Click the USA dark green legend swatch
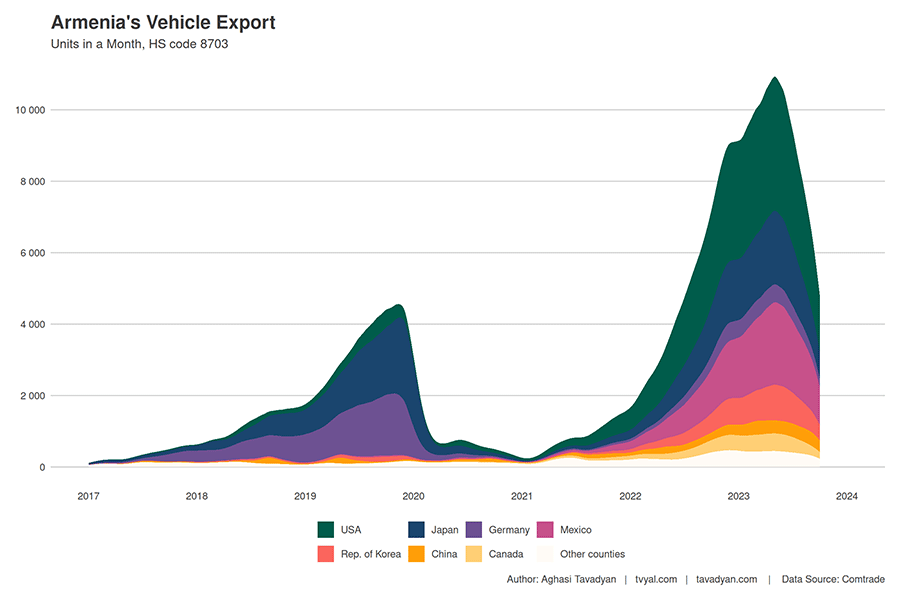 point(325,529)
